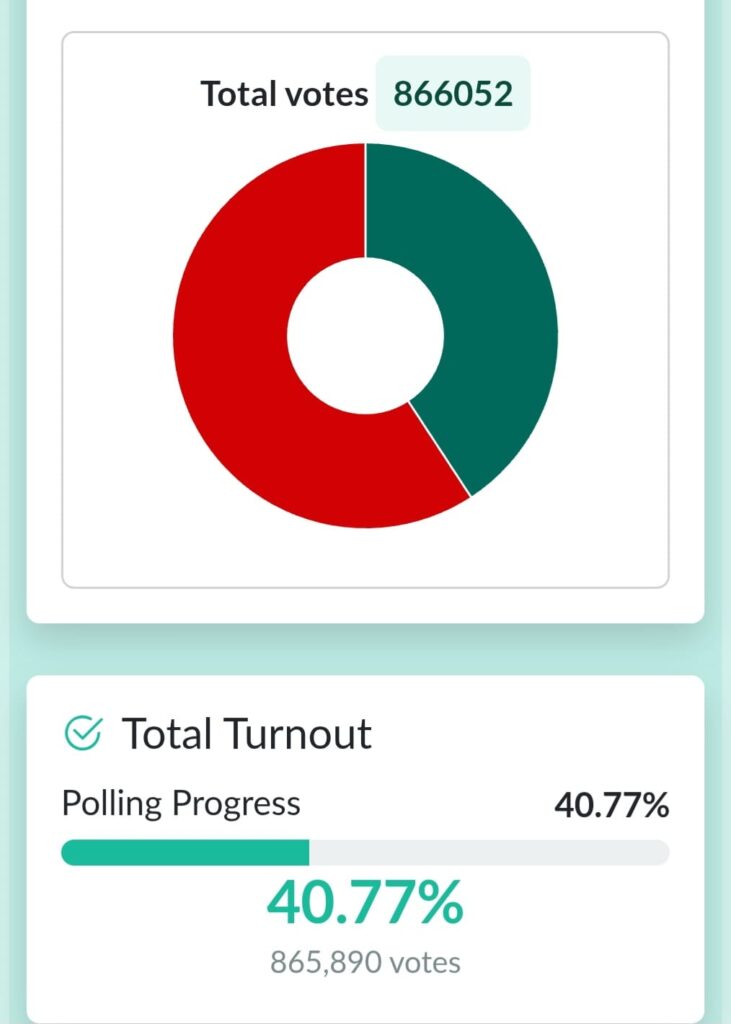Click the large green 40.77% figure
Screen dimensions: 731x1024
click(365, 903)
